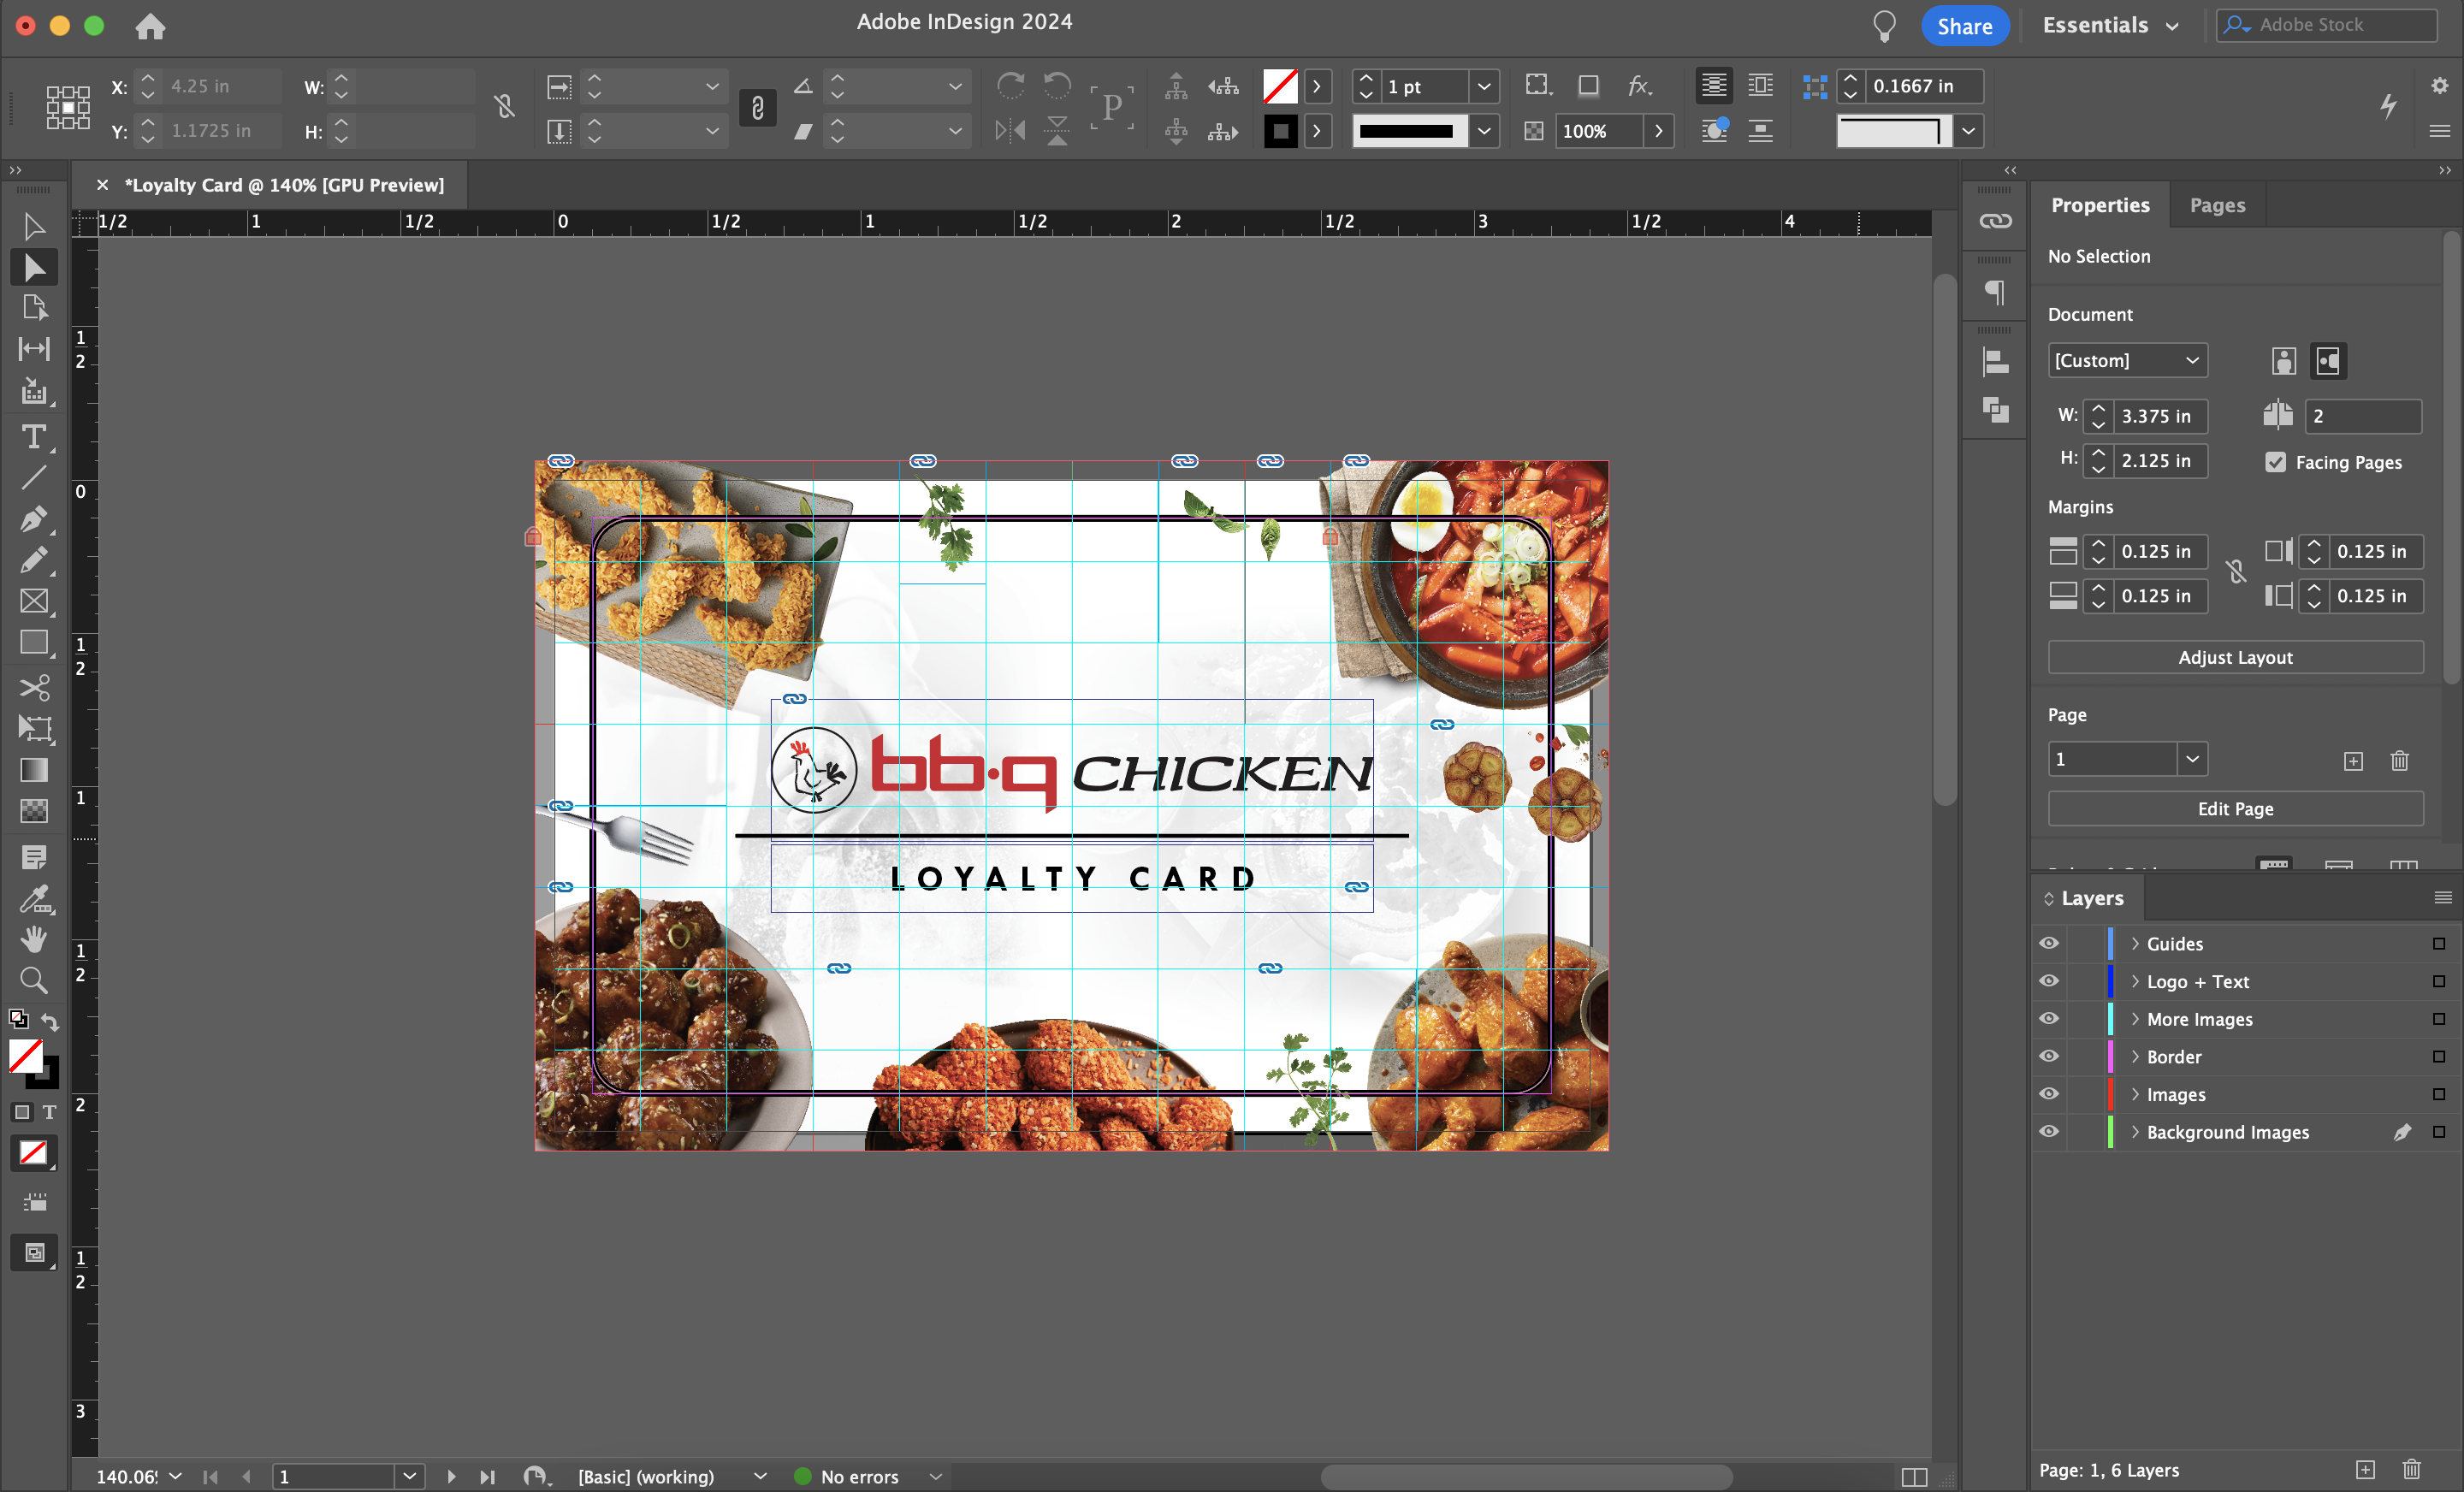
Task: Hide the Border layer
Action: click(2048, 1056)
